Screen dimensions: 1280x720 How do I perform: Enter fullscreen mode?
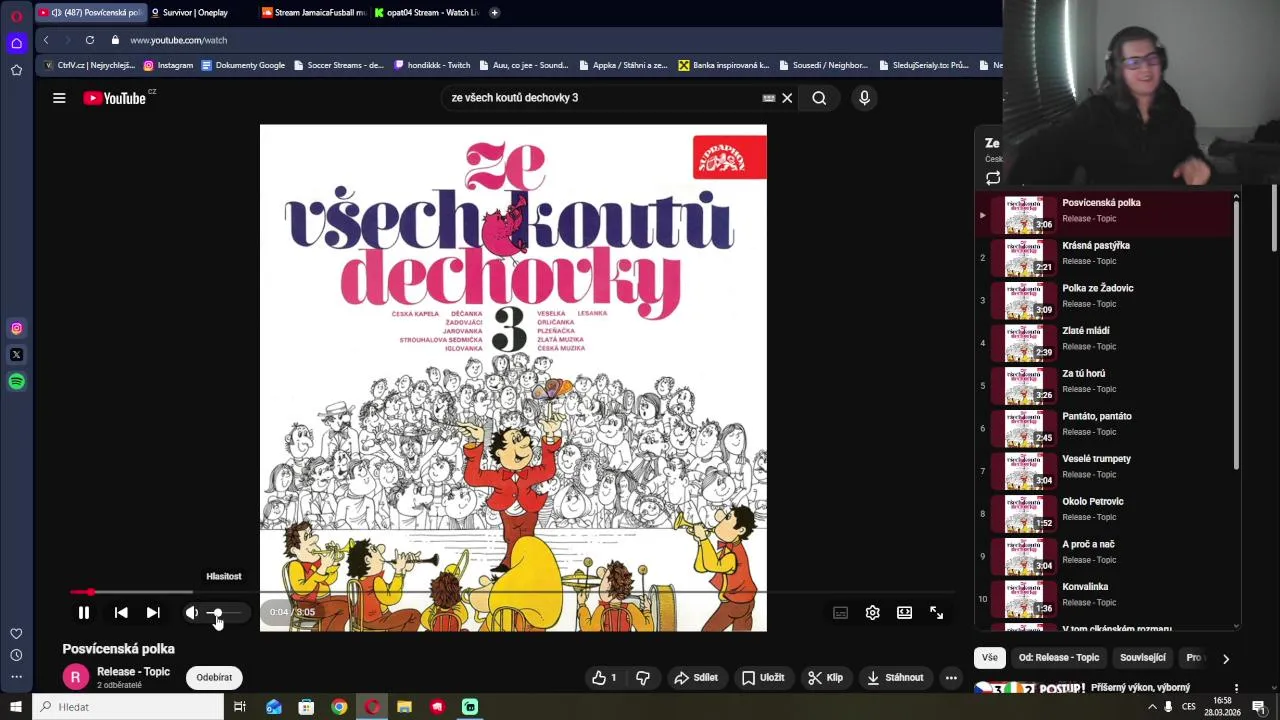click(936, 612)
